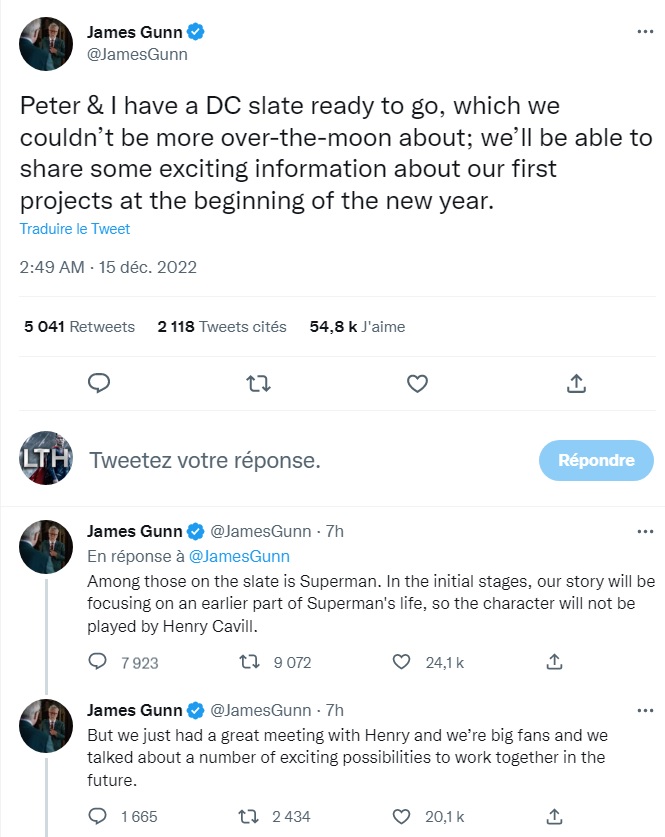Screen dimensions: 665x837
Task: Retweet the Superman reply with 9 072 retweets
Action: [249, 662]
